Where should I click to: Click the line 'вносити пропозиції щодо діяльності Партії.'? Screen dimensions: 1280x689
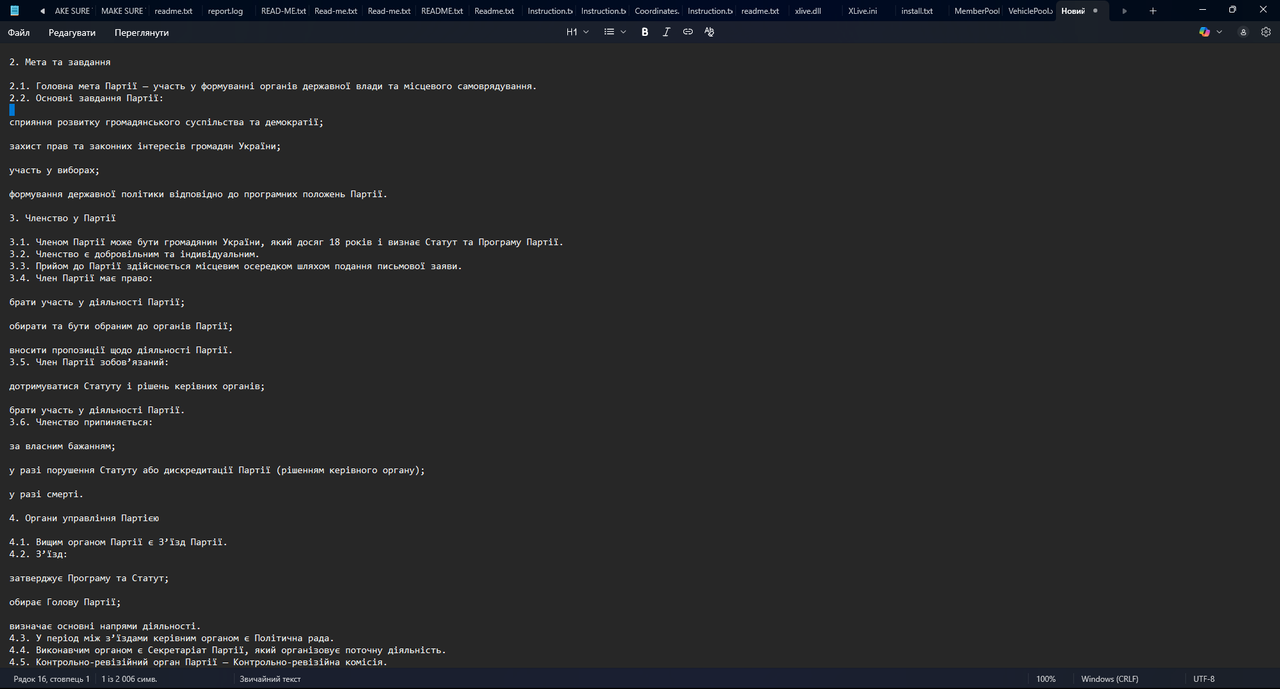point(121,350)
